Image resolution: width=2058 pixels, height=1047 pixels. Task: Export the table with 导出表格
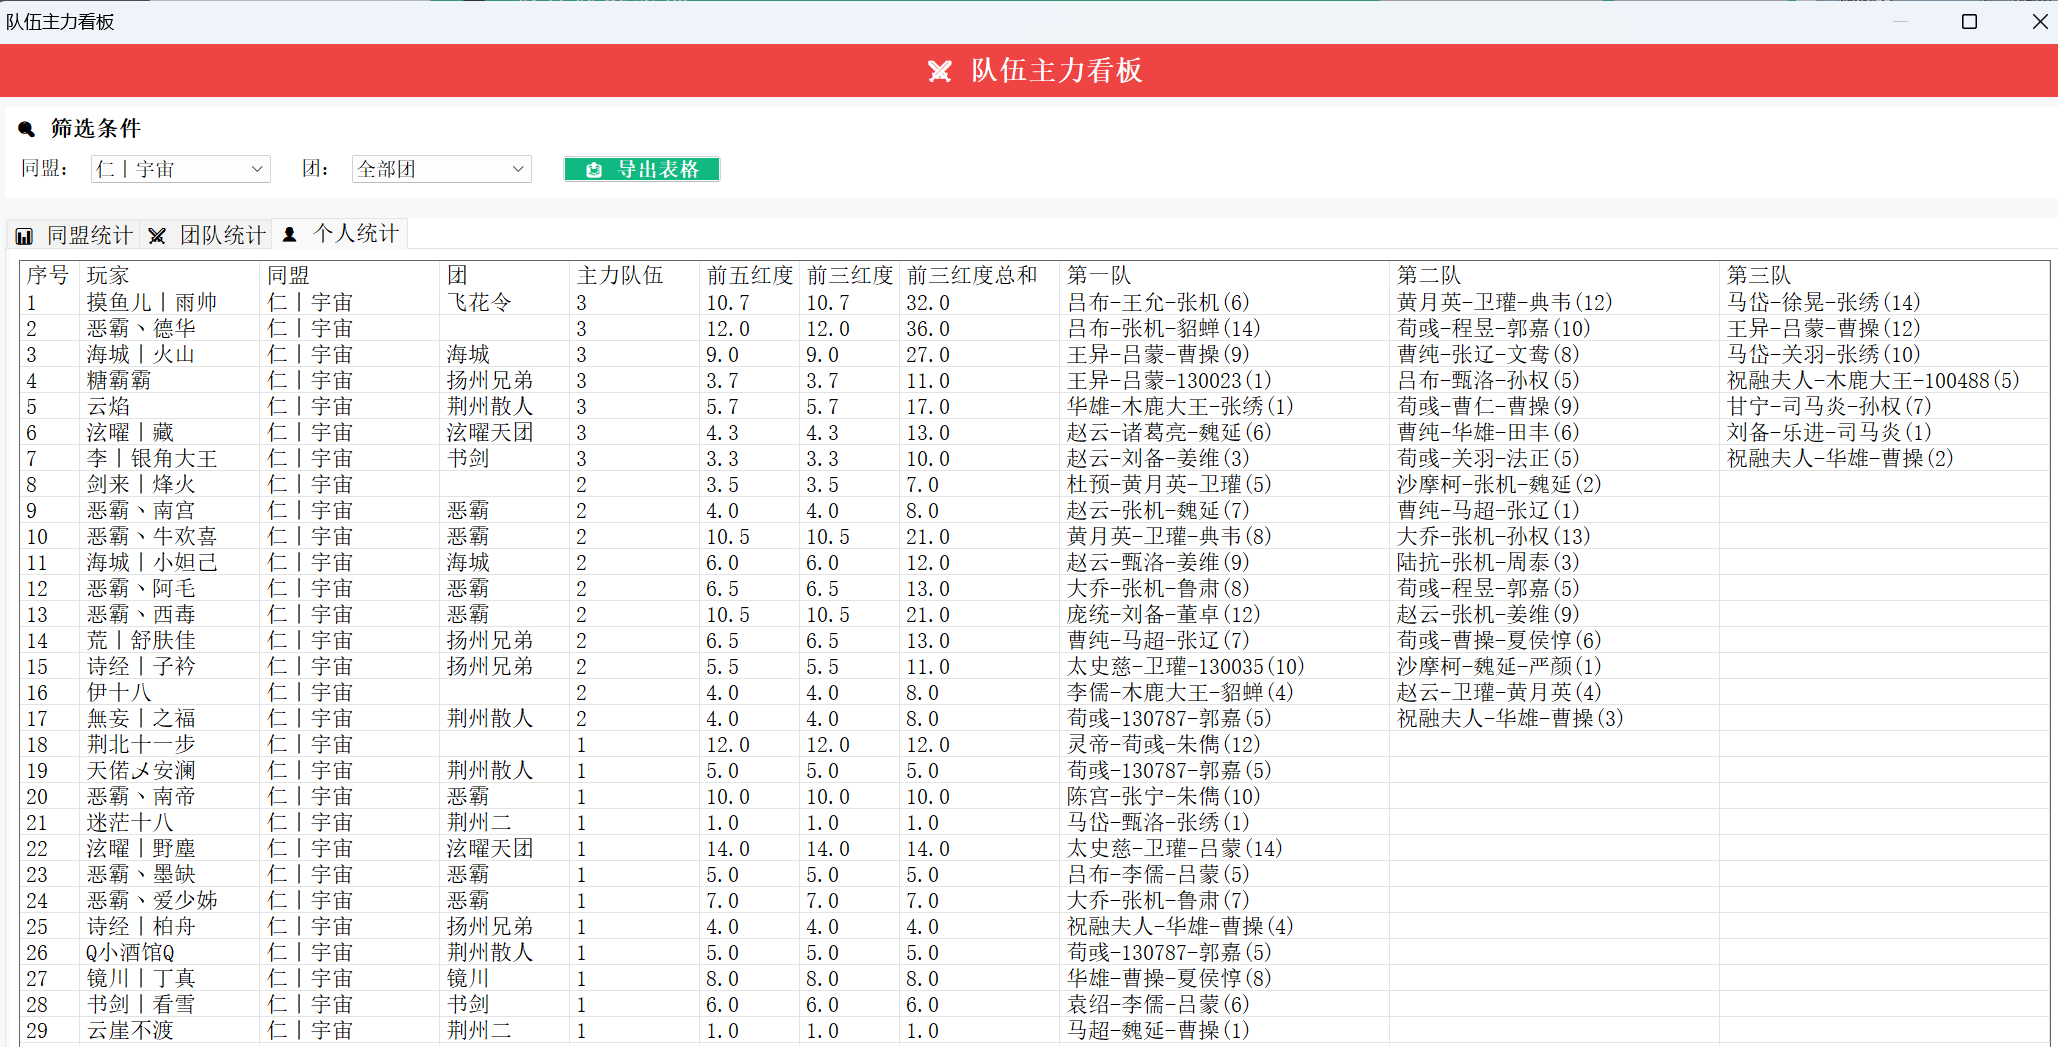(642, 169)
